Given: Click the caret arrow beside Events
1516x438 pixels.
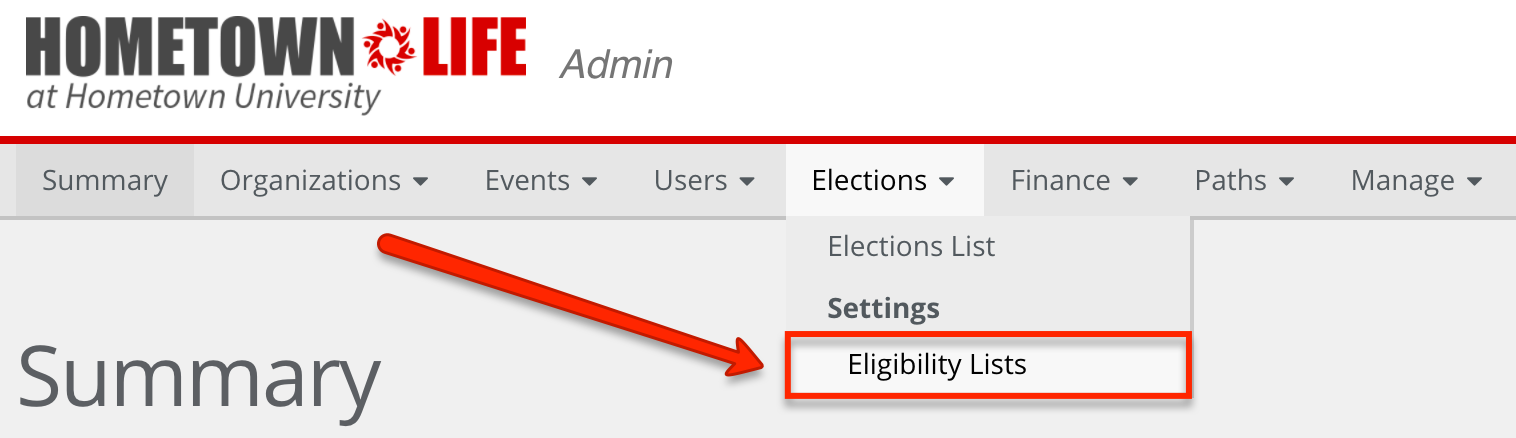Looking at the screenshot, I should coord(590,182).
